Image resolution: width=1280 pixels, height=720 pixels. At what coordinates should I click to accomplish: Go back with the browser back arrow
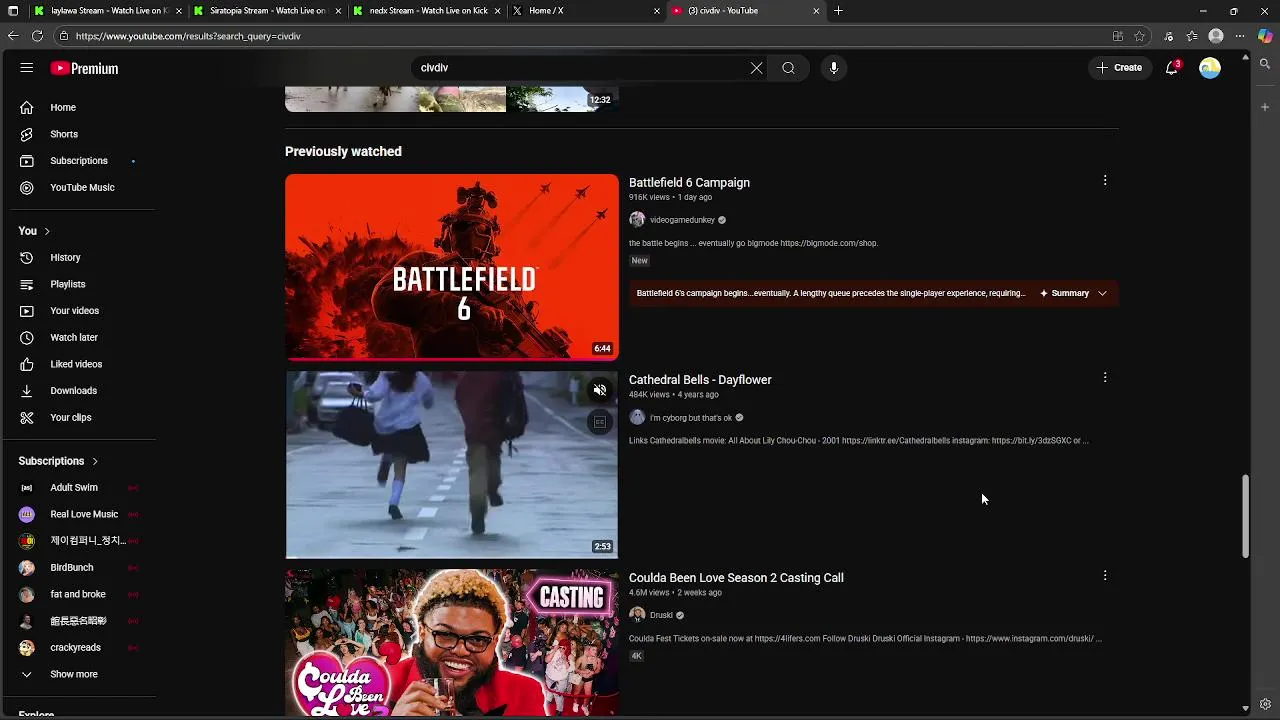click(x=12, y=36)
